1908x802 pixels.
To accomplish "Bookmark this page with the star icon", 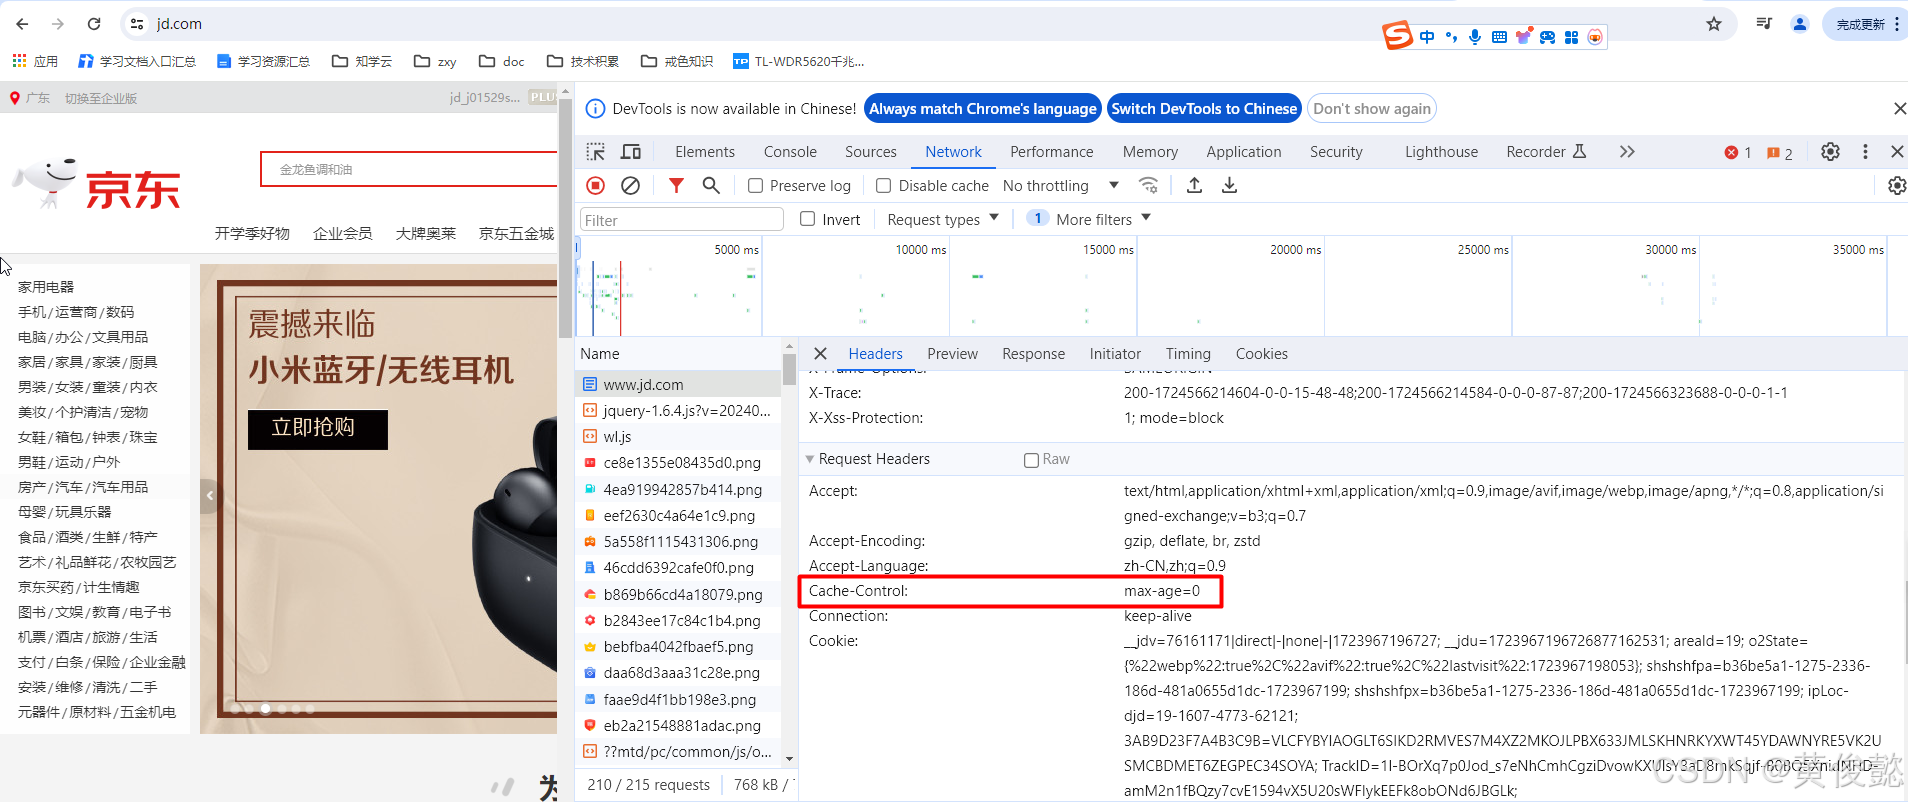I will tap(1714, 24).
